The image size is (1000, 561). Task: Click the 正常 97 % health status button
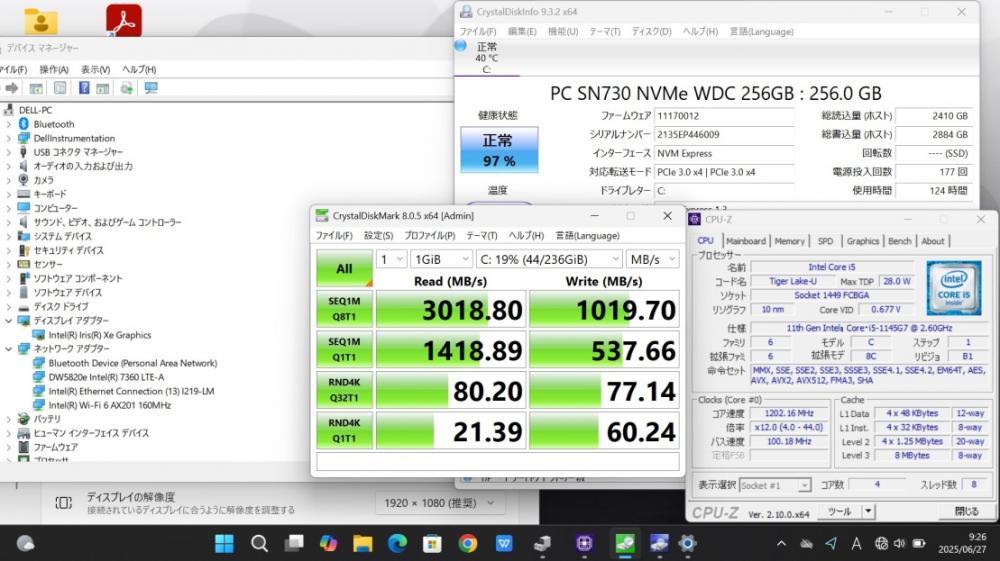[499, 150]
